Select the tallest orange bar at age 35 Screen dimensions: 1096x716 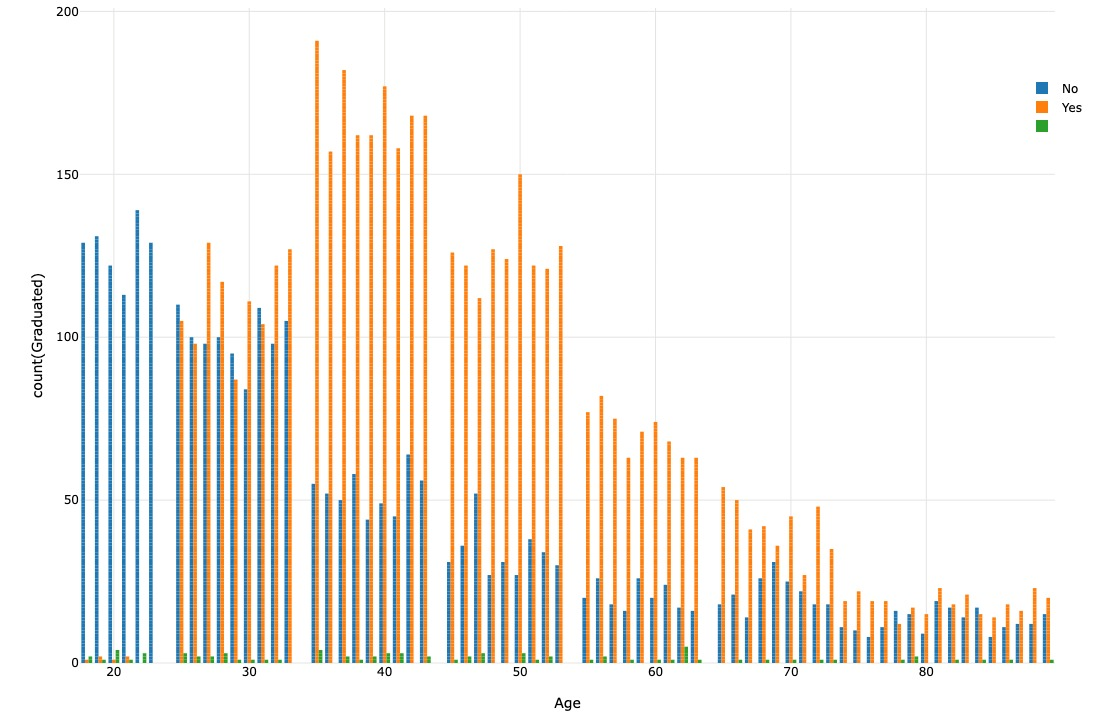coord(317,350)
